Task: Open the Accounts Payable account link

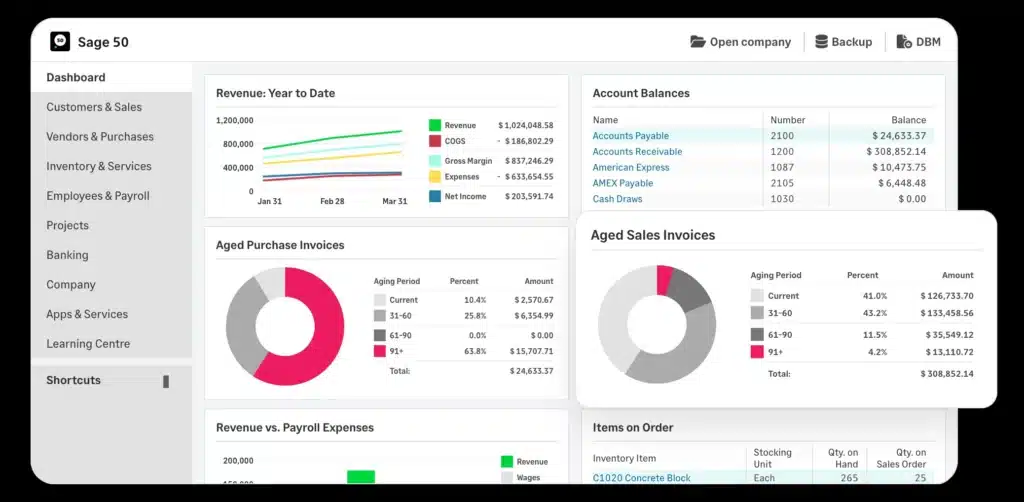Action: point(631,136)
